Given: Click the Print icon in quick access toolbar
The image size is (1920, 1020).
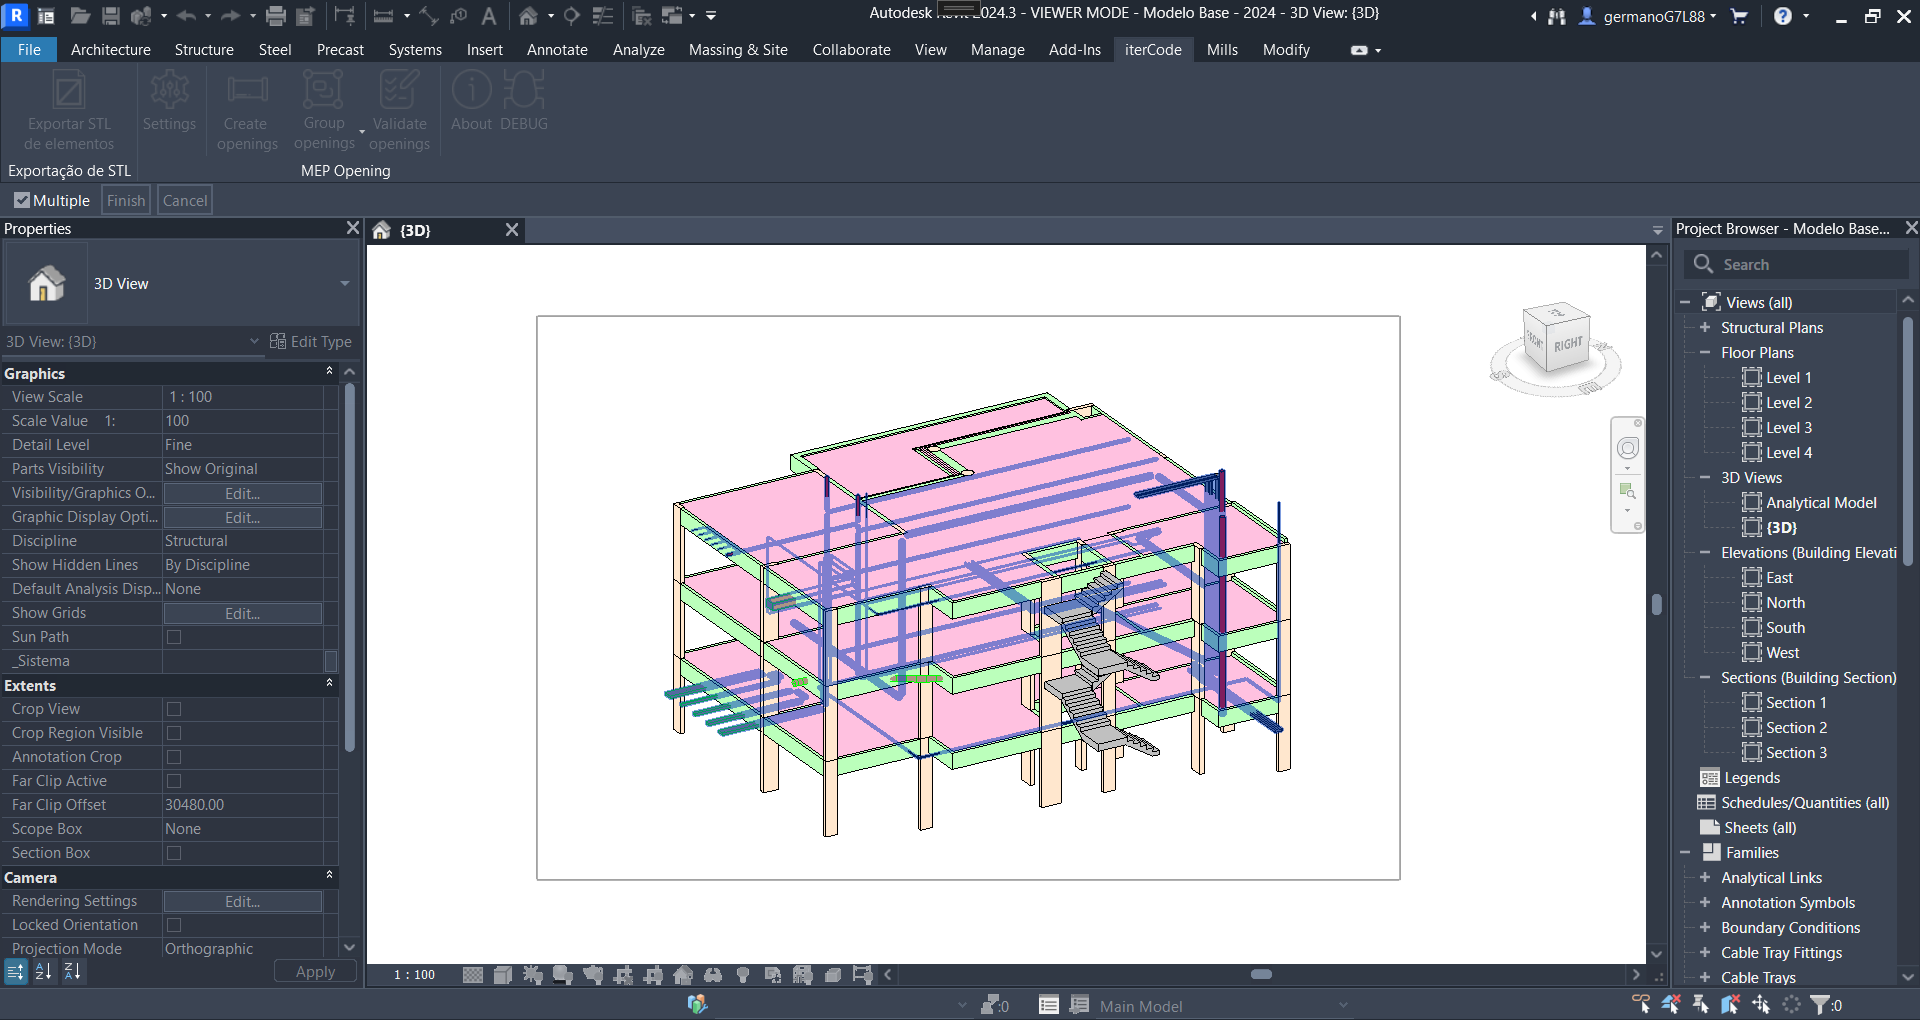Looking at the screenshot, I should point(276,16).
